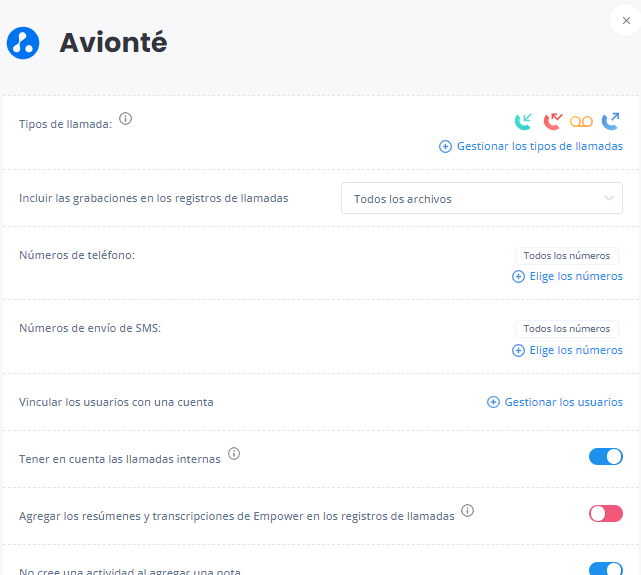Toggle No cree una actividad al agregar una nota
Image resolution: width=641 pixels, height=575 pixels.
(x=605, y=569)
